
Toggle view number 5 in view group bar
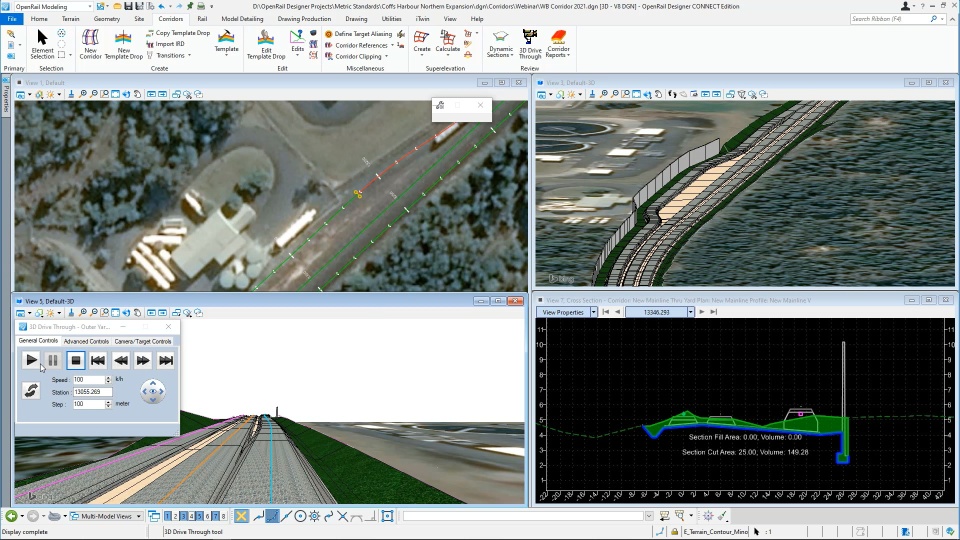tap(199, 516)
